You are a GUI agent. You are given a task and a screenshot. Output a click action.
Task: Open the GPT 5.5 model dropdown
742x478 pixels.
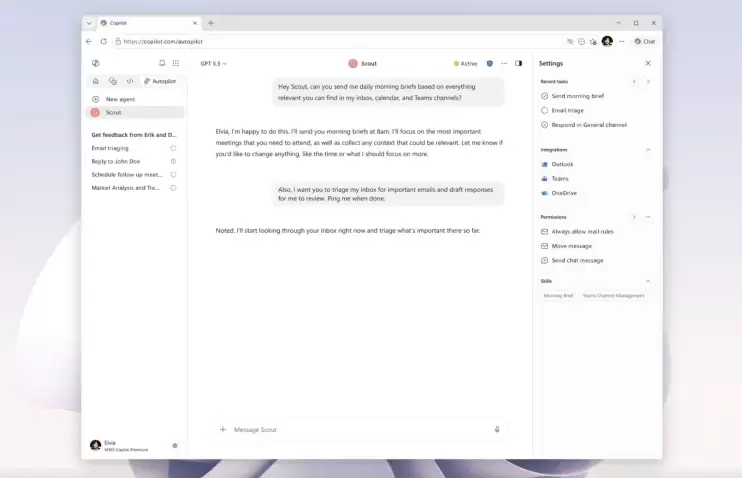[213, 63]
